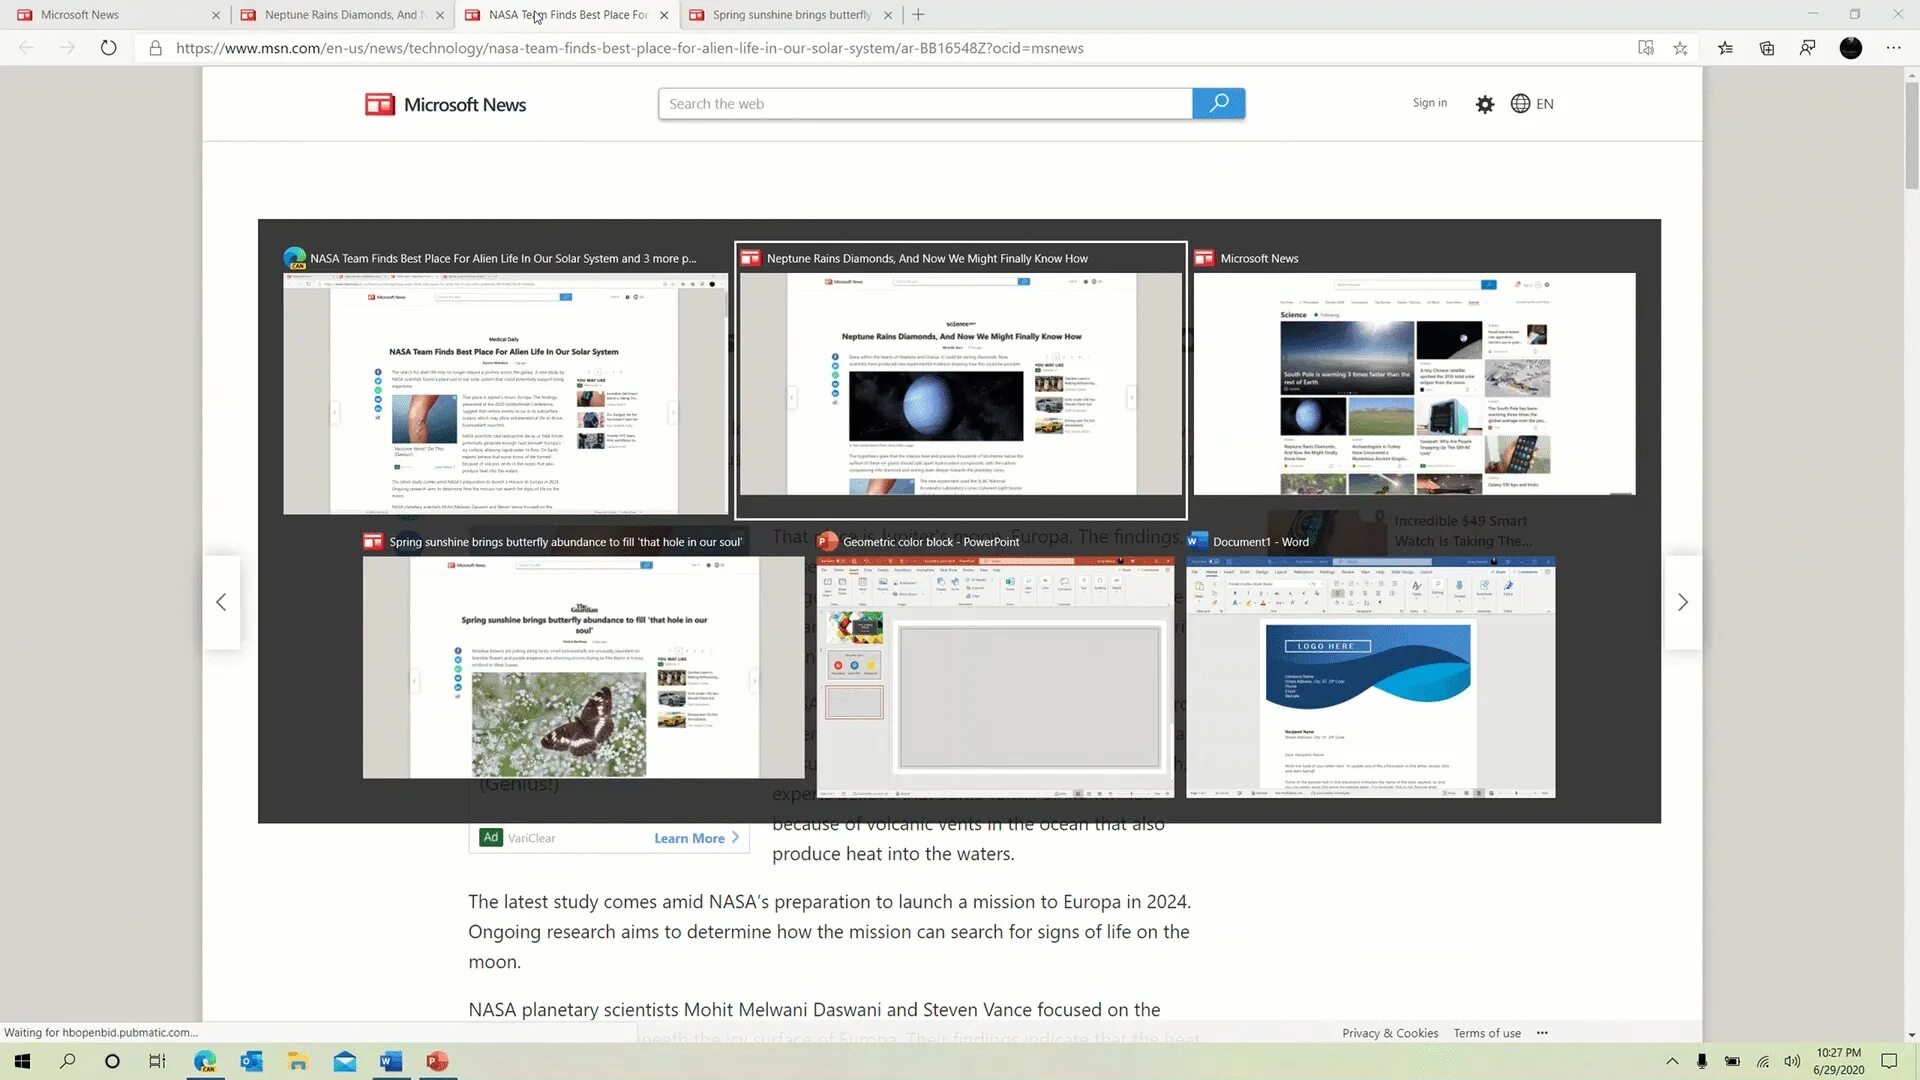Click the next article right chevron
This screenshot has width=1920, height=1080.
[x=1683, y=602]
